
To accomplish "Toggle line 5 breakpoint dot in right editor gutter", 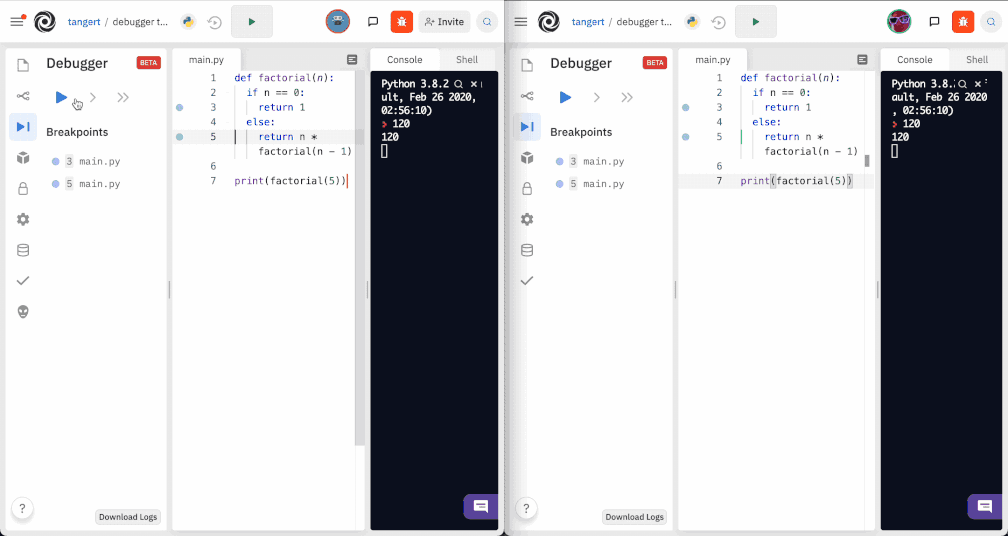I will pos(685,137).
